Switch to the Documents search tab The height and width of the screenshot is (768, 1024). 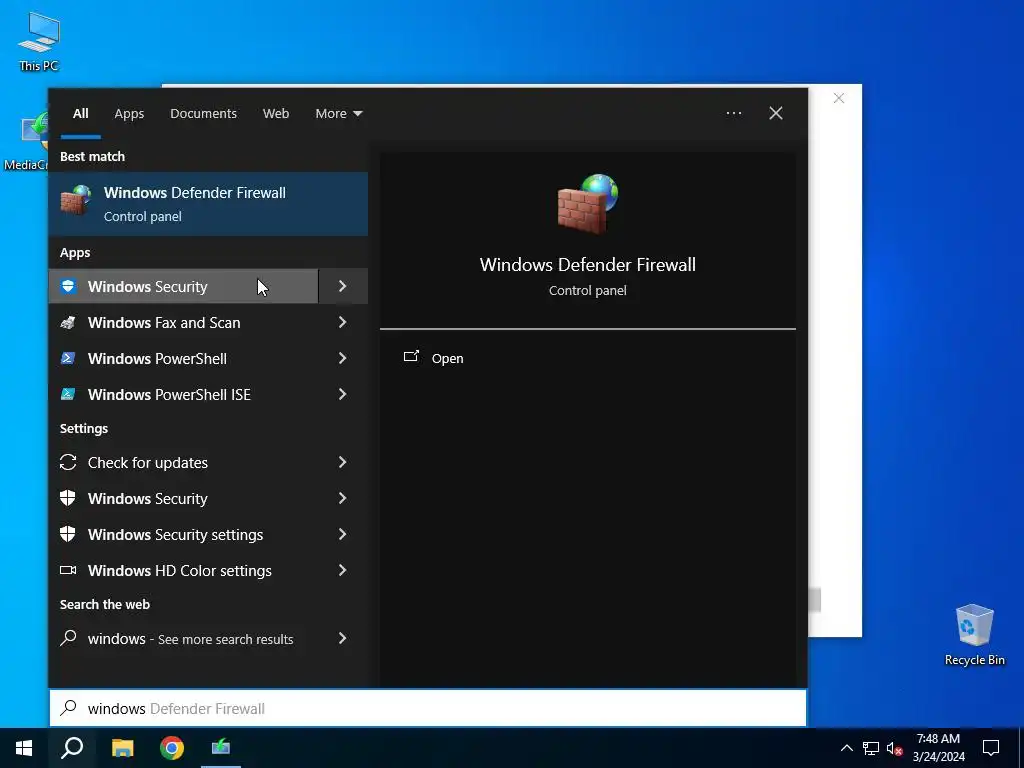203,114
